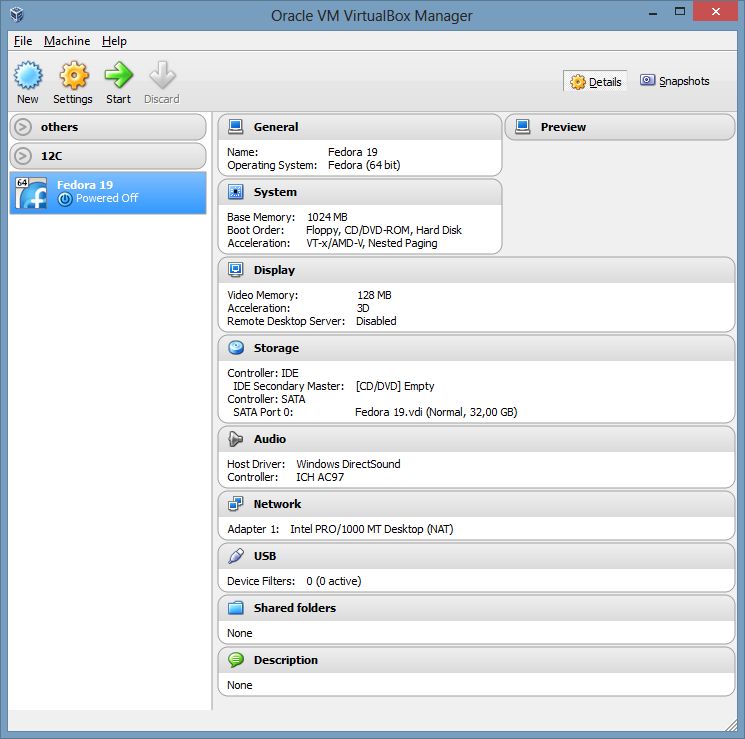Expand the 12C group chevron
Image resolution: width=745 pixels, height=739 pixels.
point(23,156)
